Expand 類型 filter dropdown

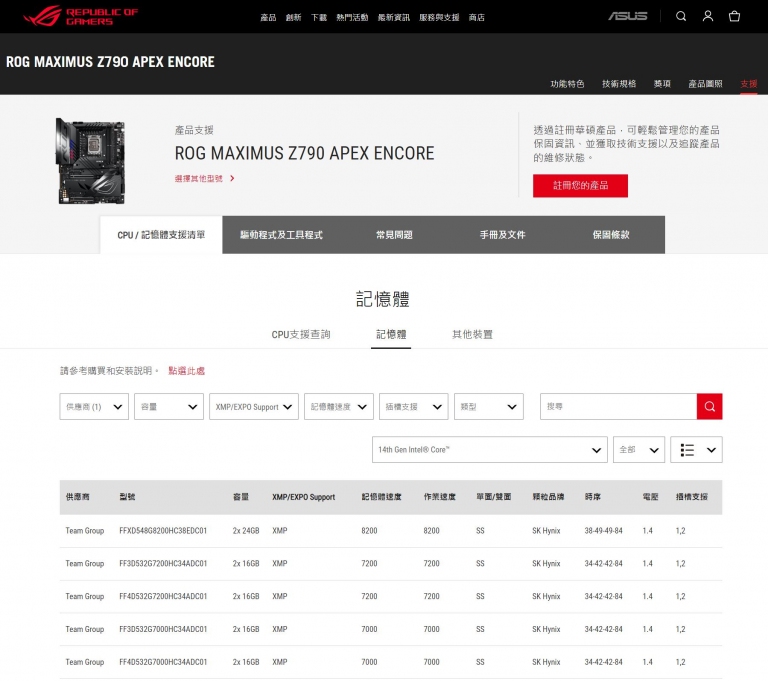pos(489,407)
